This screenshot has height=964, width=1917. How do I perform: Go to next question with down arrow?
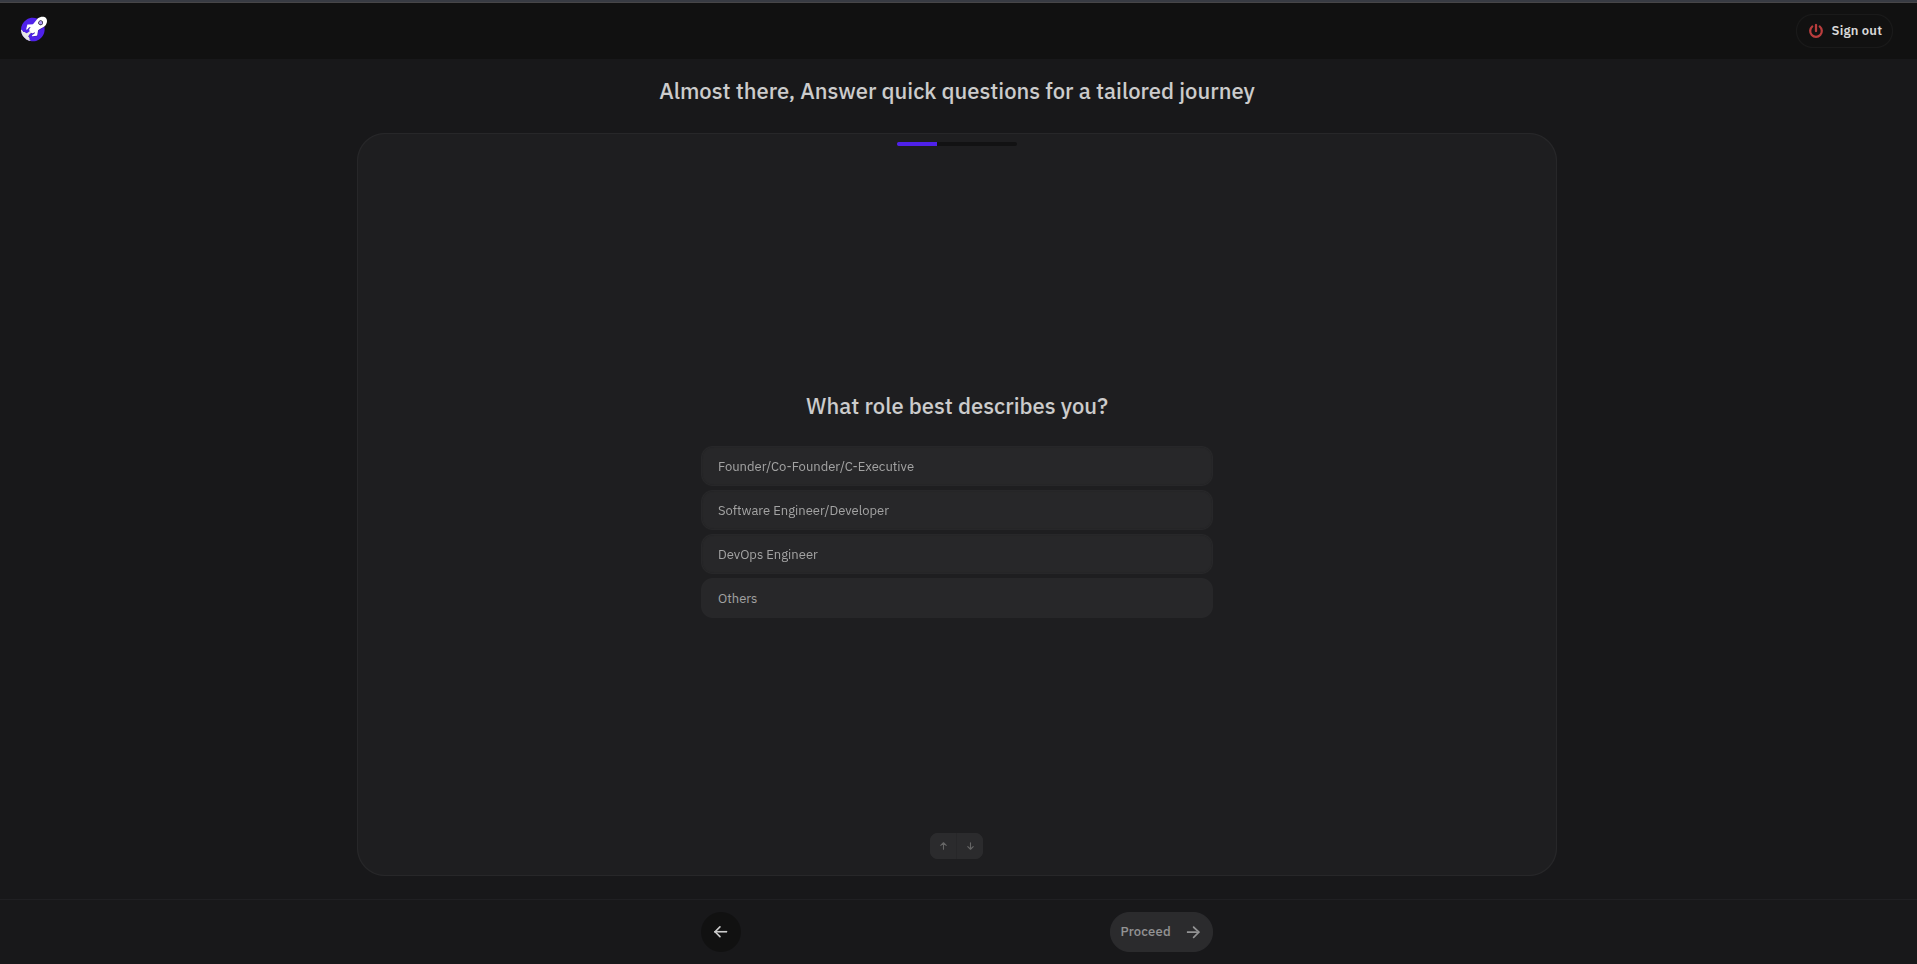coord(970,846)
